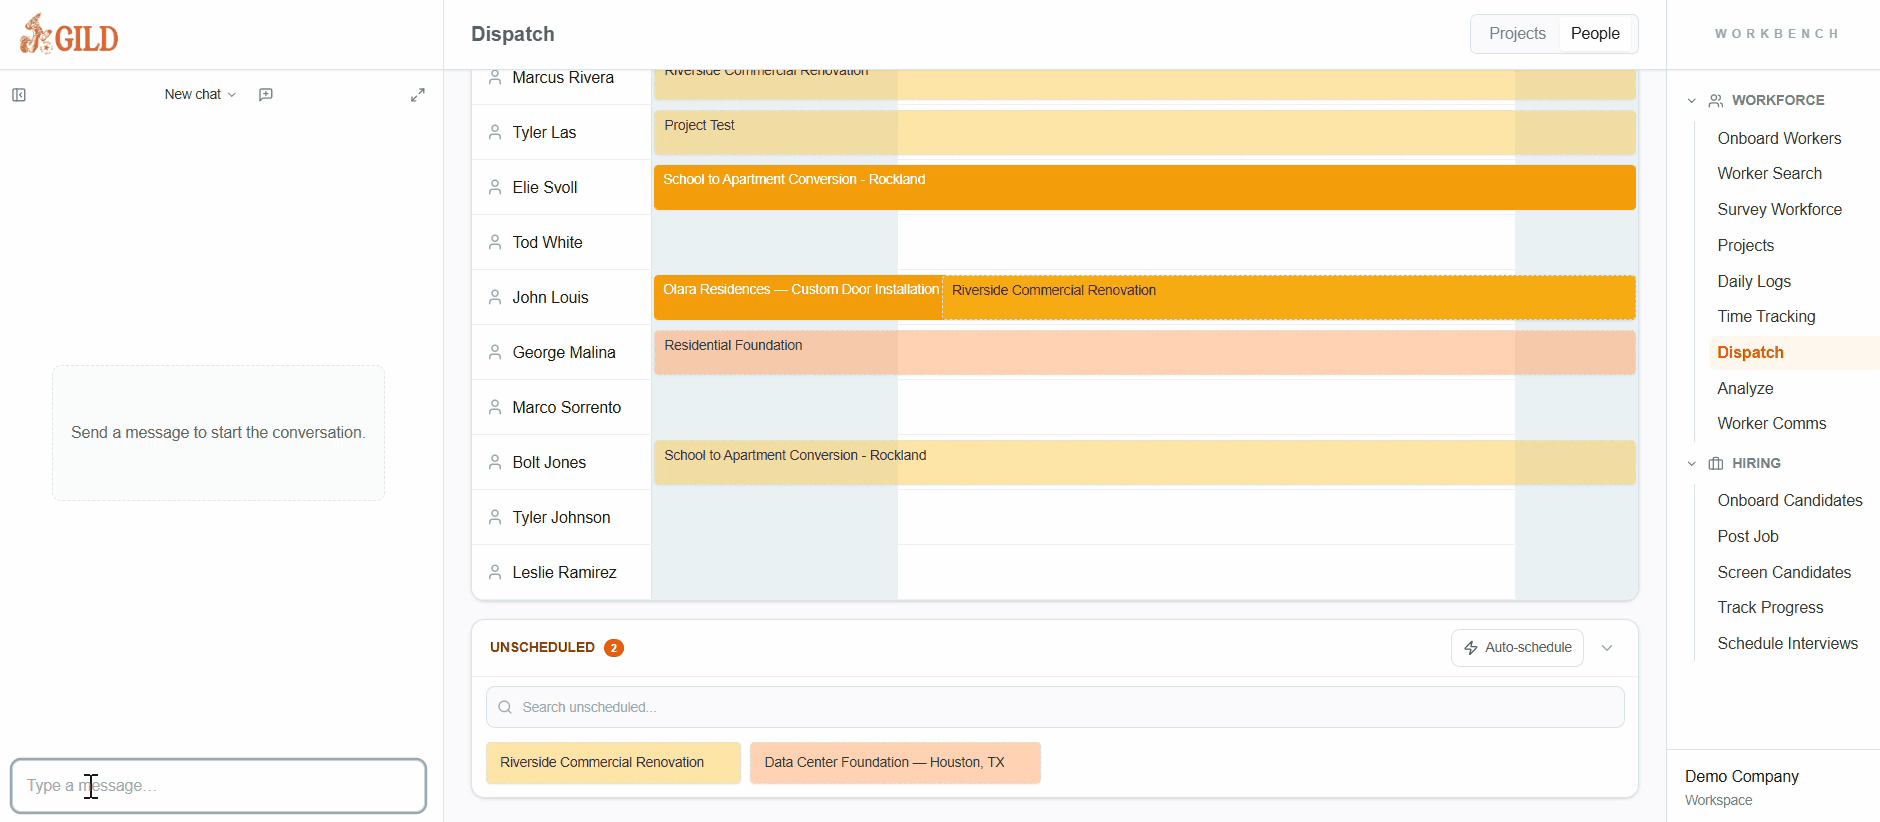Expand chat panel to fullscreen

coord(418,95)
